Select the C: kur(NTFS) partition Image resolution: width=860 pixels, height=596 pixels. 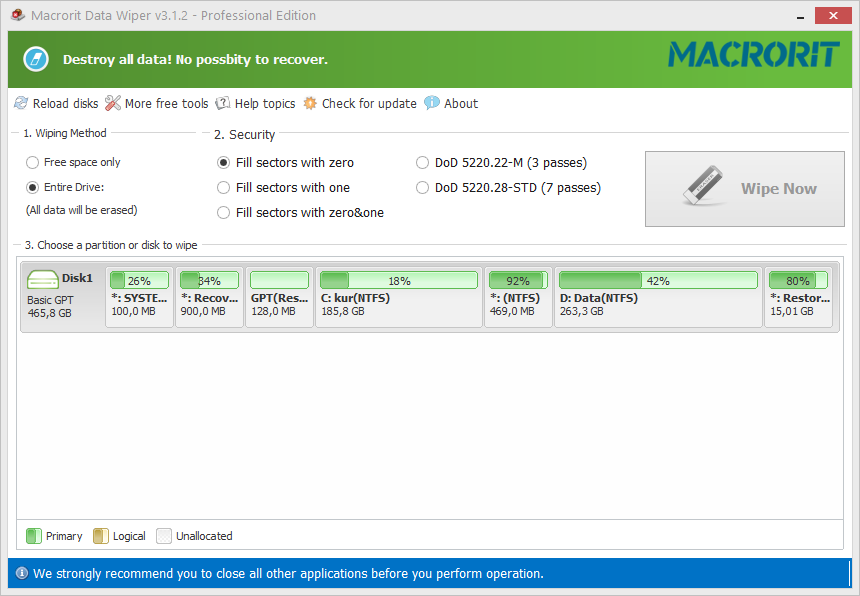click(x=399, y=297)
